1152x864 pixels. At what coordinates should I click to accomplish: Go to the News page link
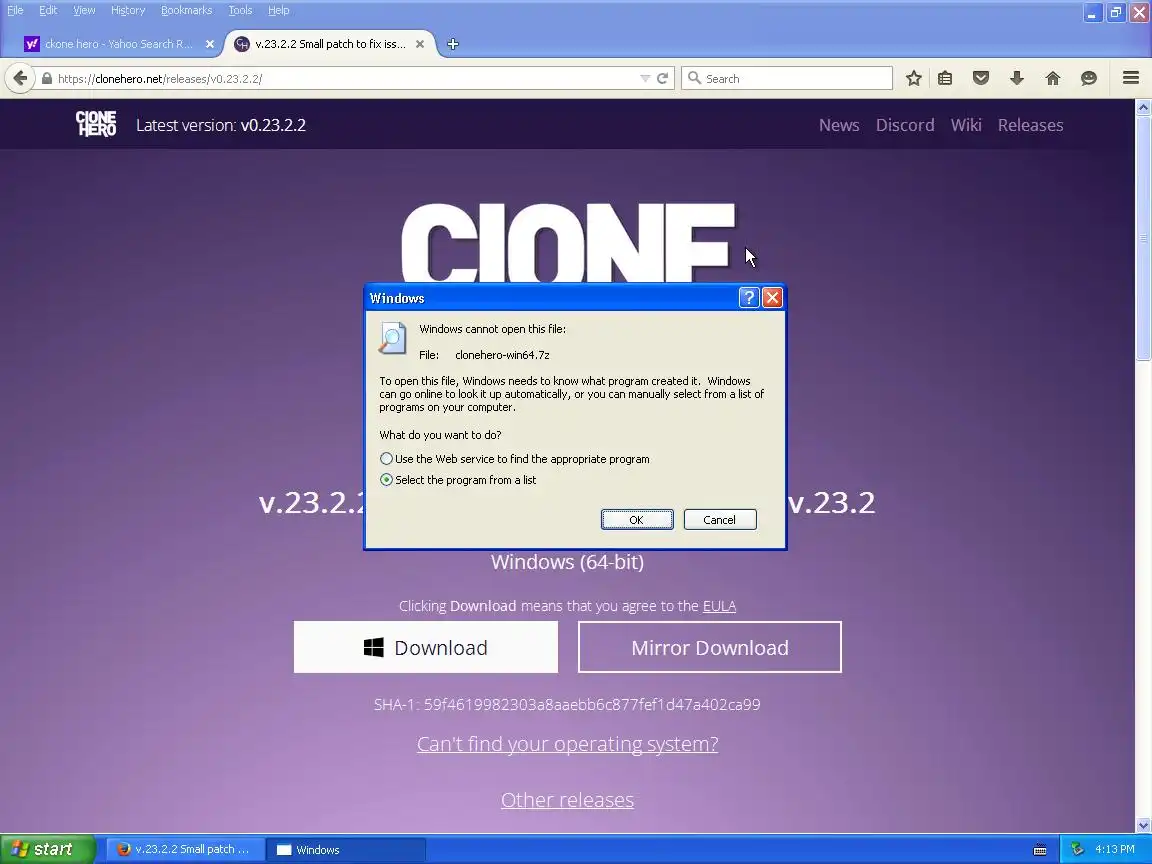point(839,125)
